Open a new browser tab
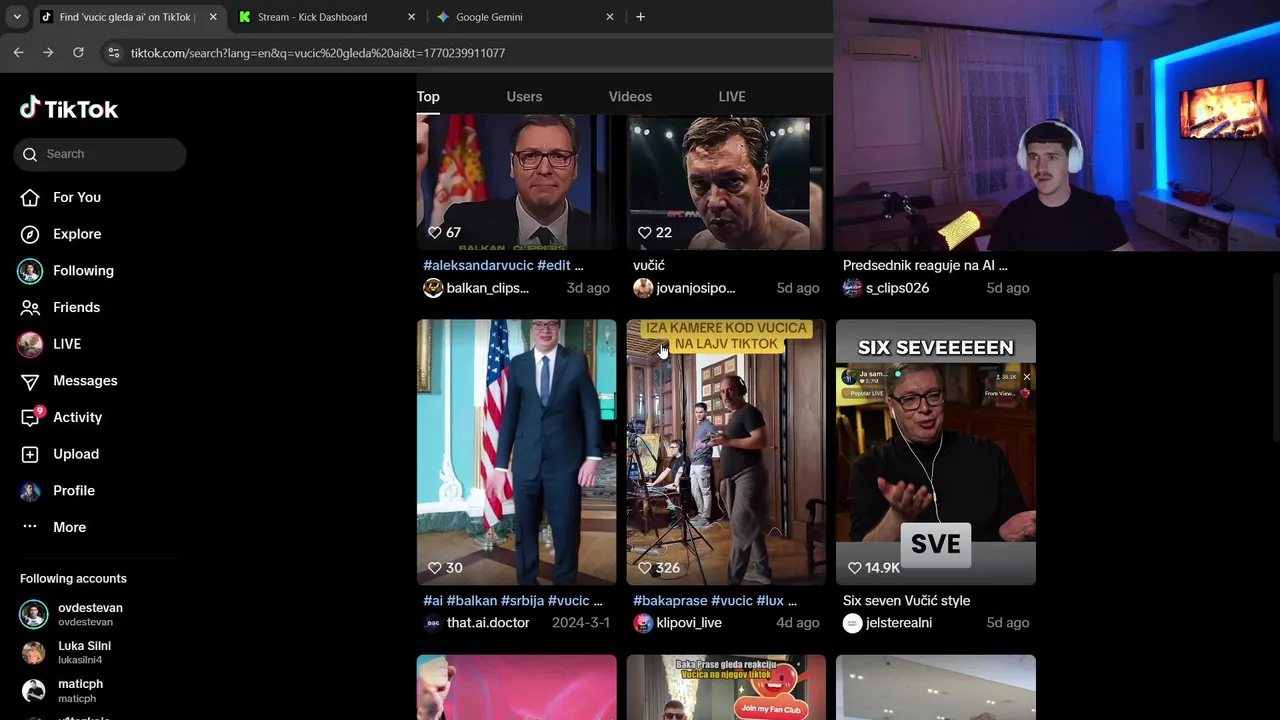The width and height of the screenshot is (1280, 720). pyautogui.click(x=640, y=17)
